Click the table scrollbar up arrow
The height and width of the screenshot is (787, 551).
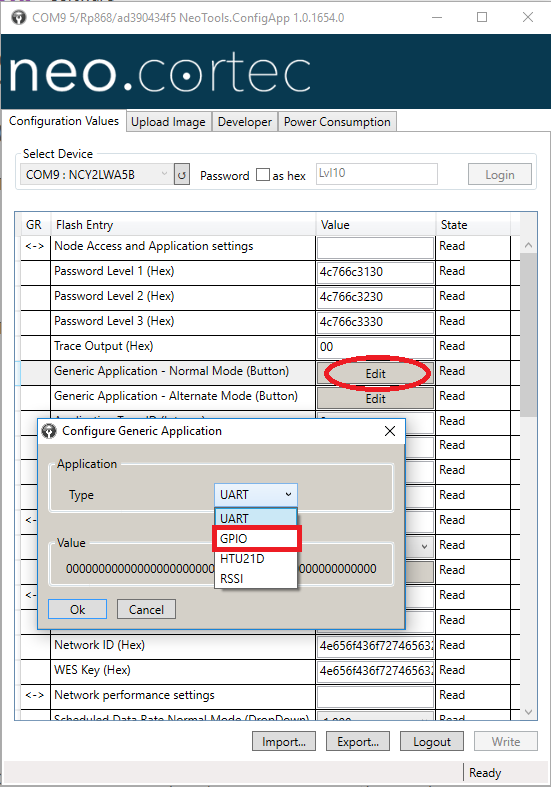click(x=528, y=245)
